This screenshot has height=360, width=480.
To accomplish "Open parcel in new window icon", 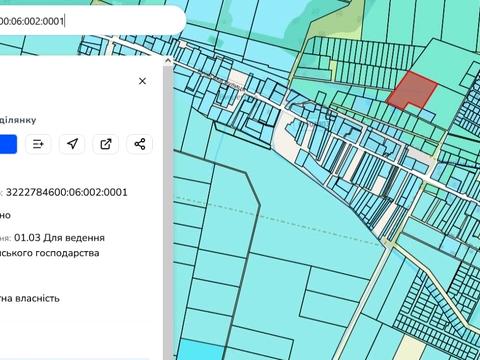I will (106, 144).
